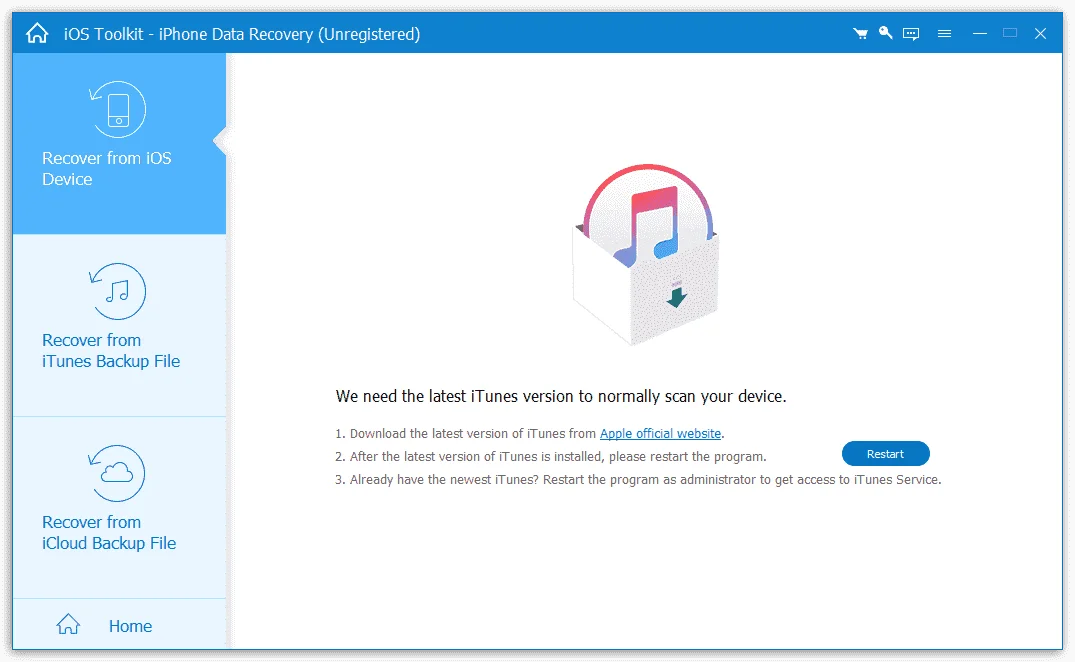
Task: Click the heading about latest iTunes version
Action: 561,397
